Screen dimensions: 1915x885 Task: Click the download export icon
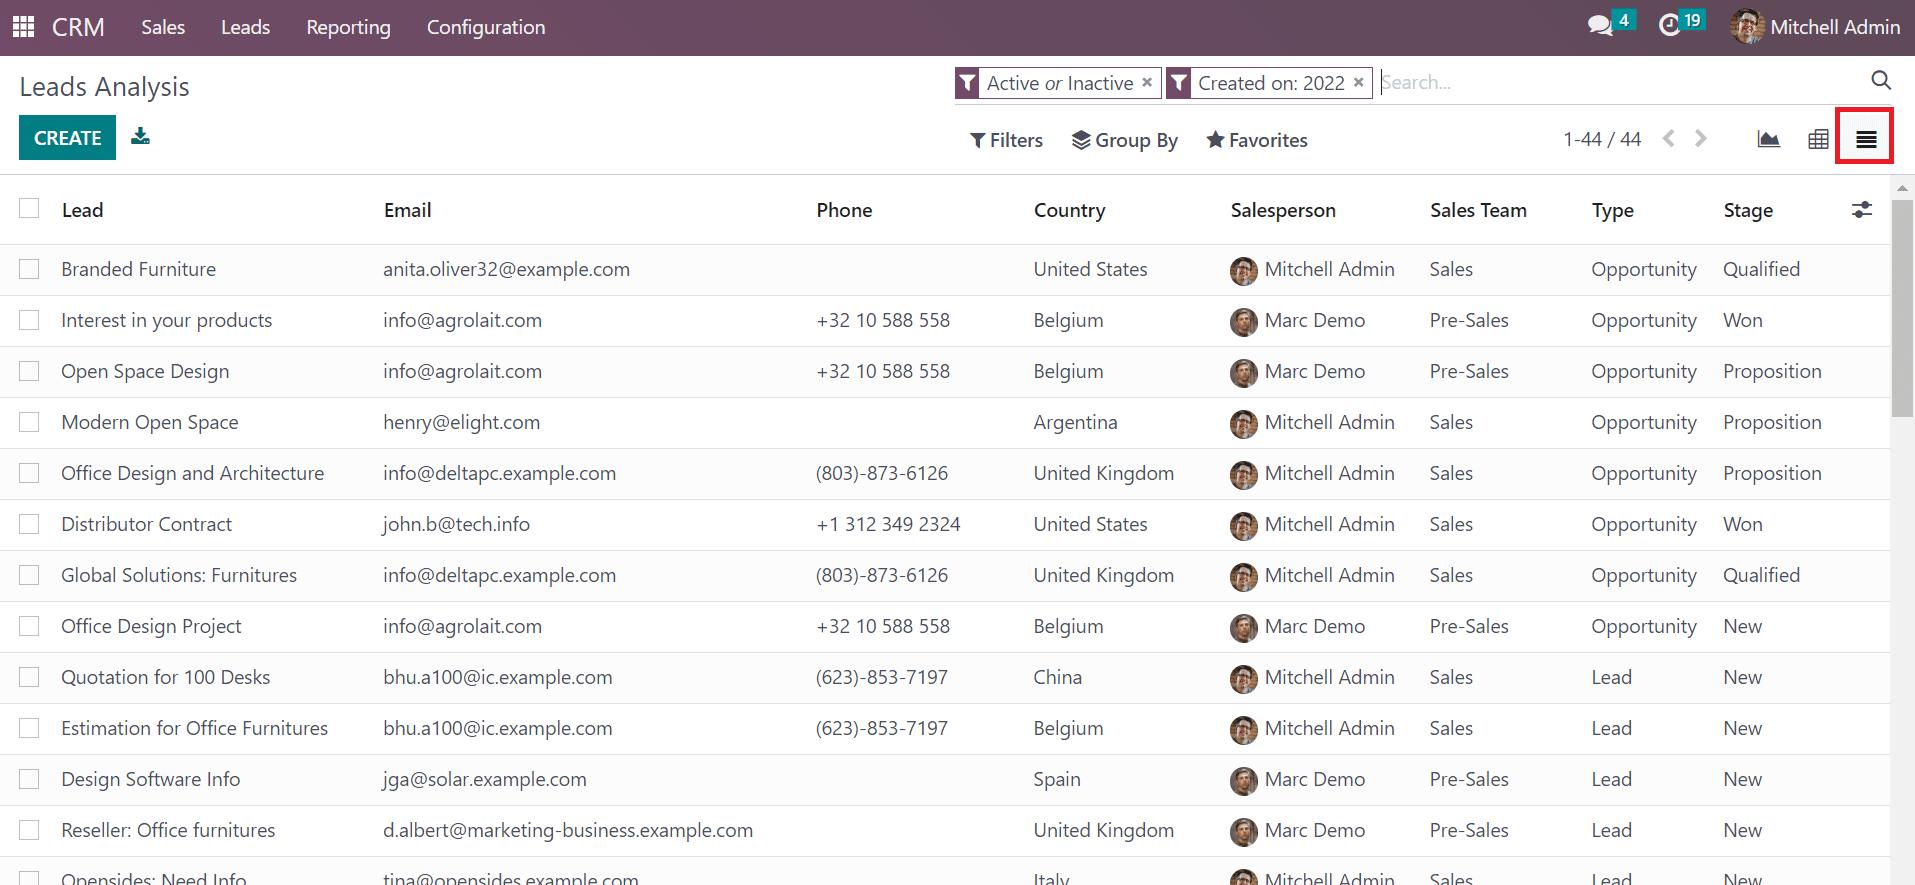(141, 136)
